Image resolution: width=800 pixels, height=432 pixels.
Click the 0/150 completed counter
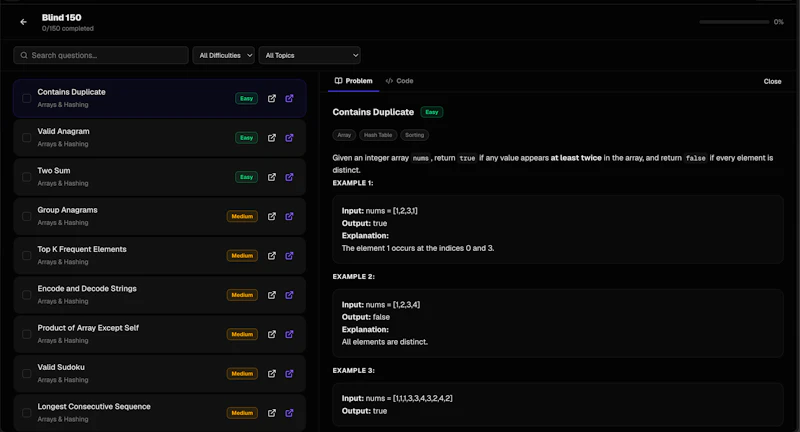click(67, 29)
